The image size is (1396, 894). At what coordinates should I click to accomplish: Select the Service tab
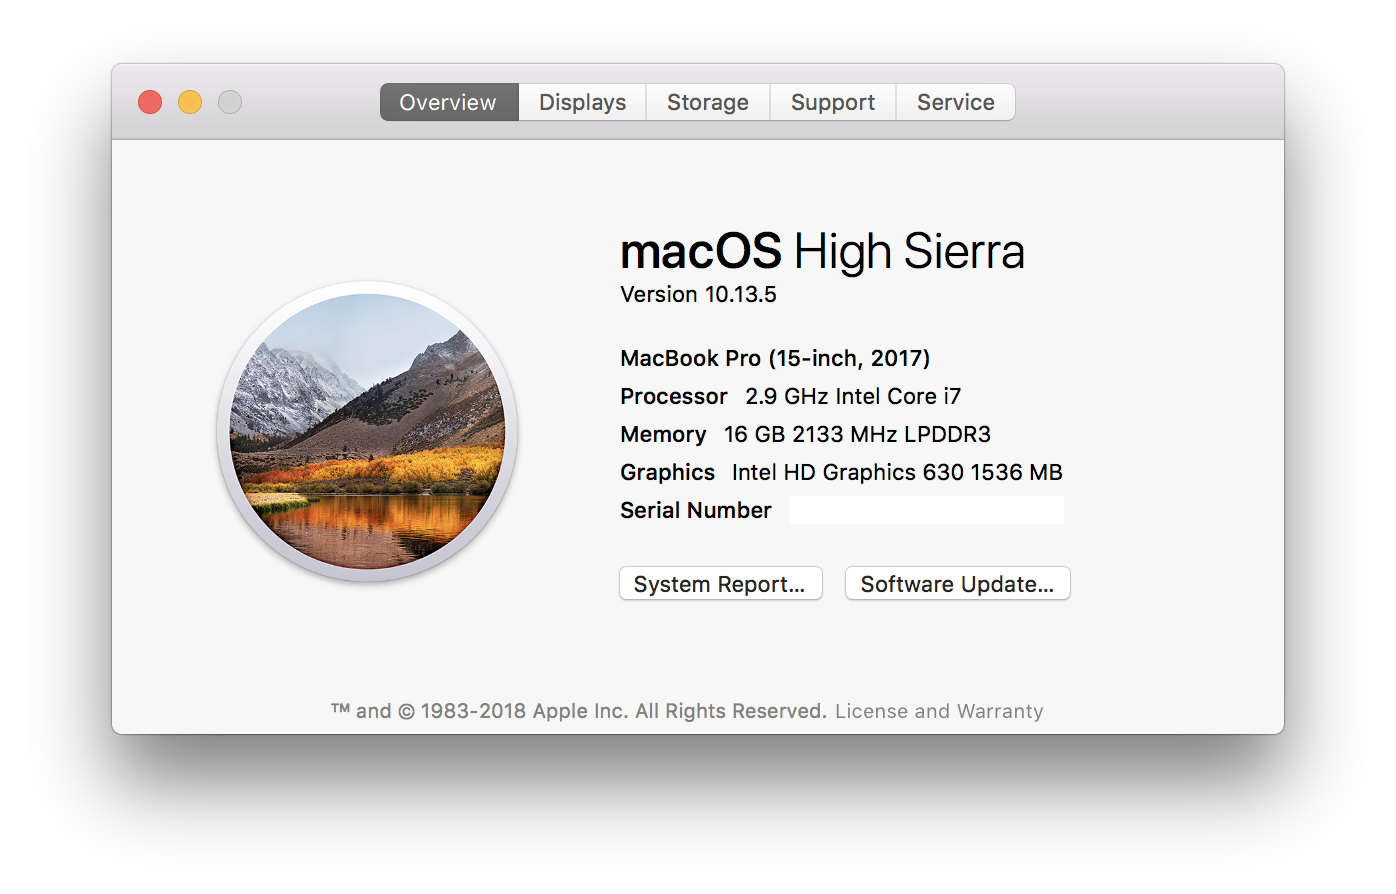(956, 102)
